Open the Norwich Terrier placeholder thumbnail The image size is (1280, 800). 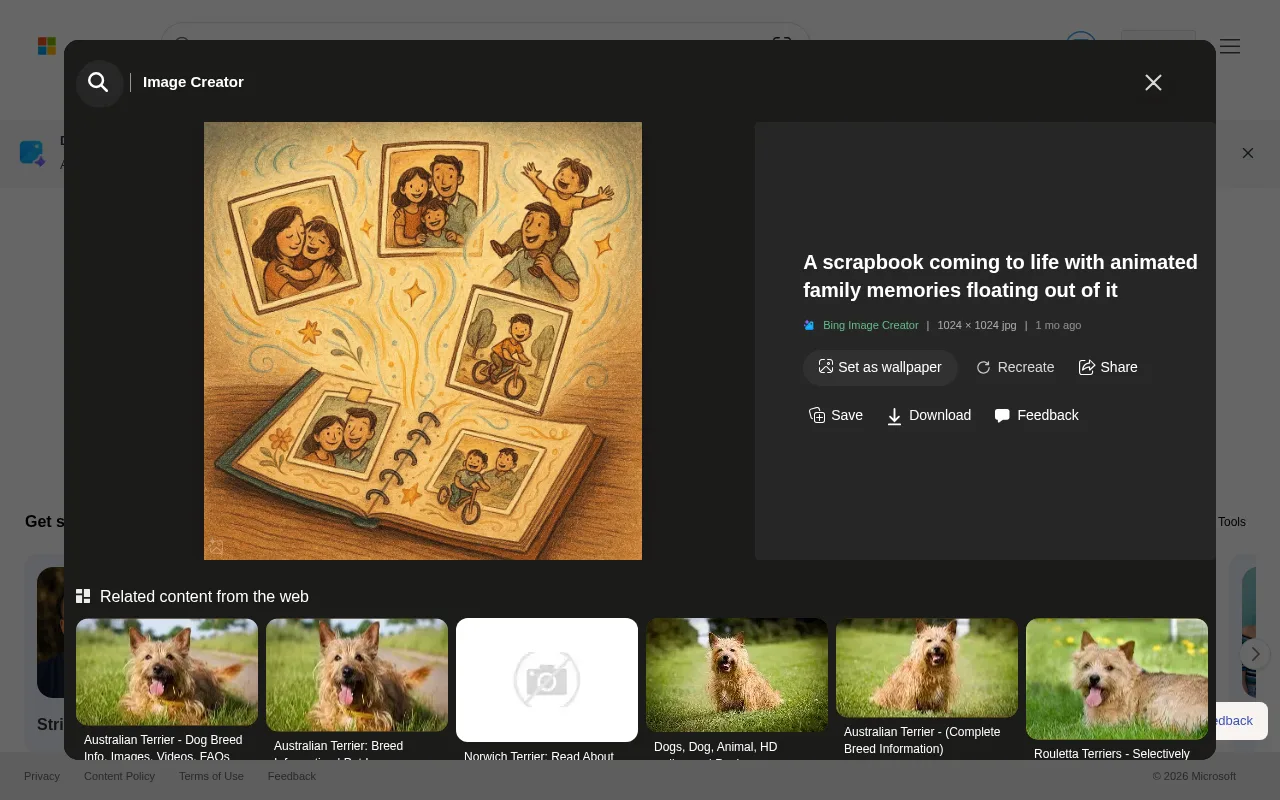coord(547,680)
